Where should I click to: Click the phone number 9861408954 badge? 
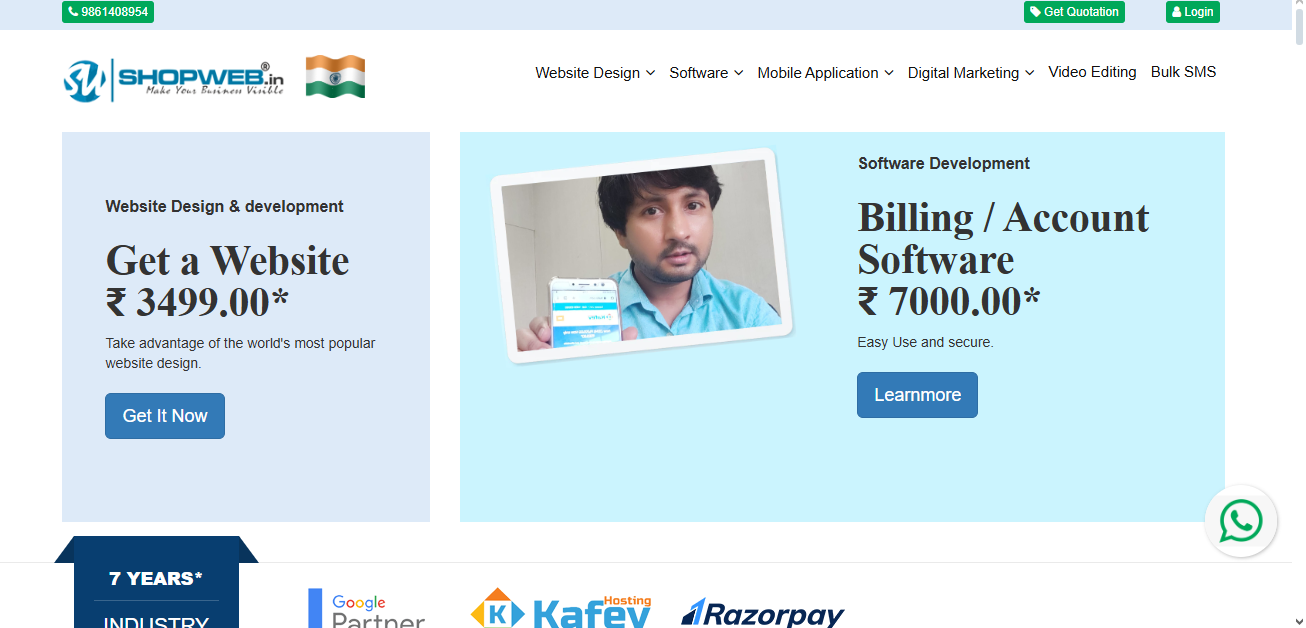pyautogui.click(x=108, y=12)
